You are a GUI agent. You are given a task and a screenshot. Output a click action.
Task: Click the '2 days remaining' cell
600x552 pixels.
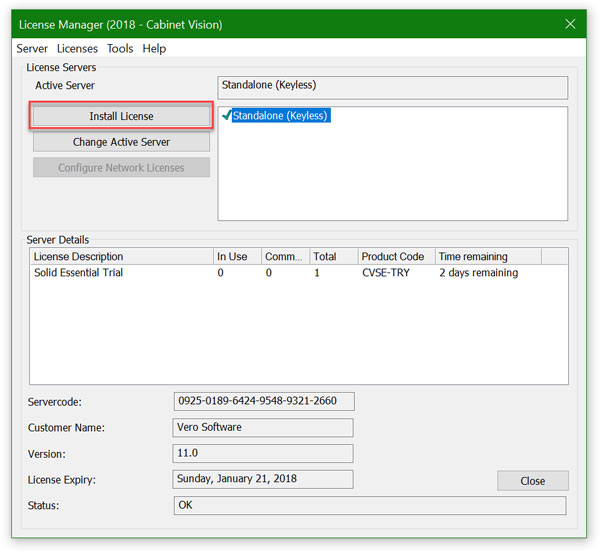tap(478, 273)
